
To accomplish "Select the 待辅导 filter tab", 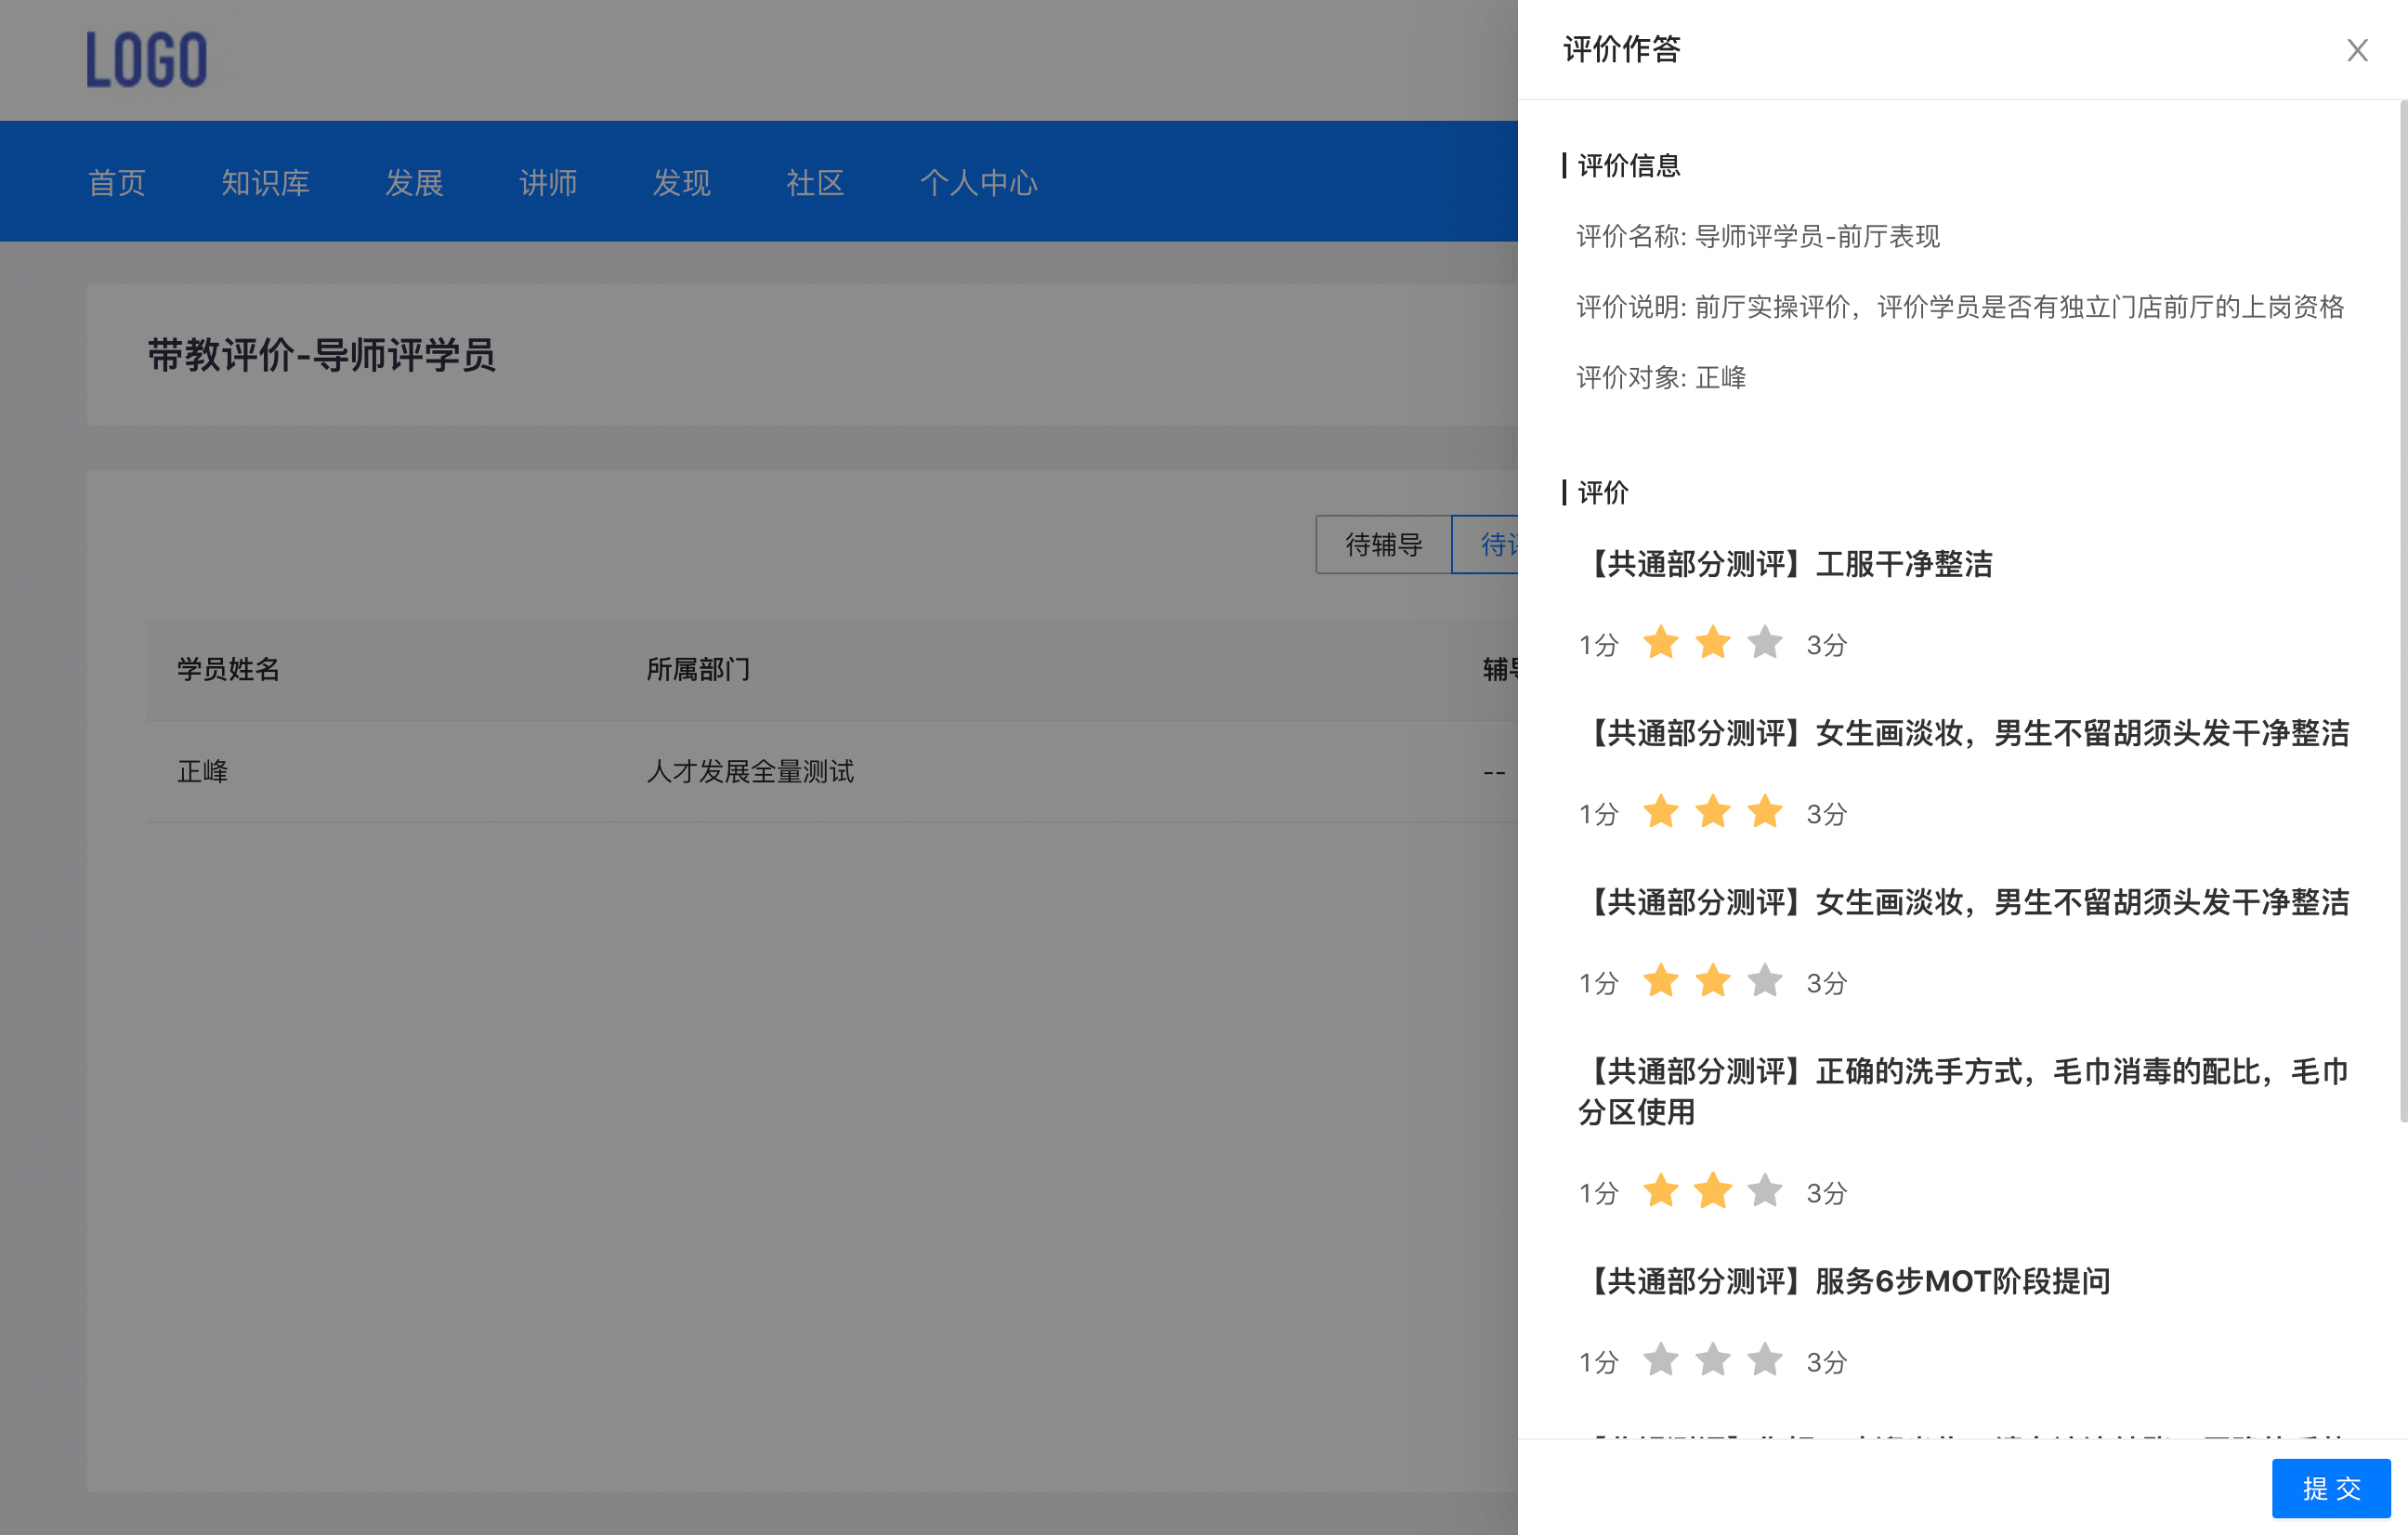I will click(x=1383, y=544).
